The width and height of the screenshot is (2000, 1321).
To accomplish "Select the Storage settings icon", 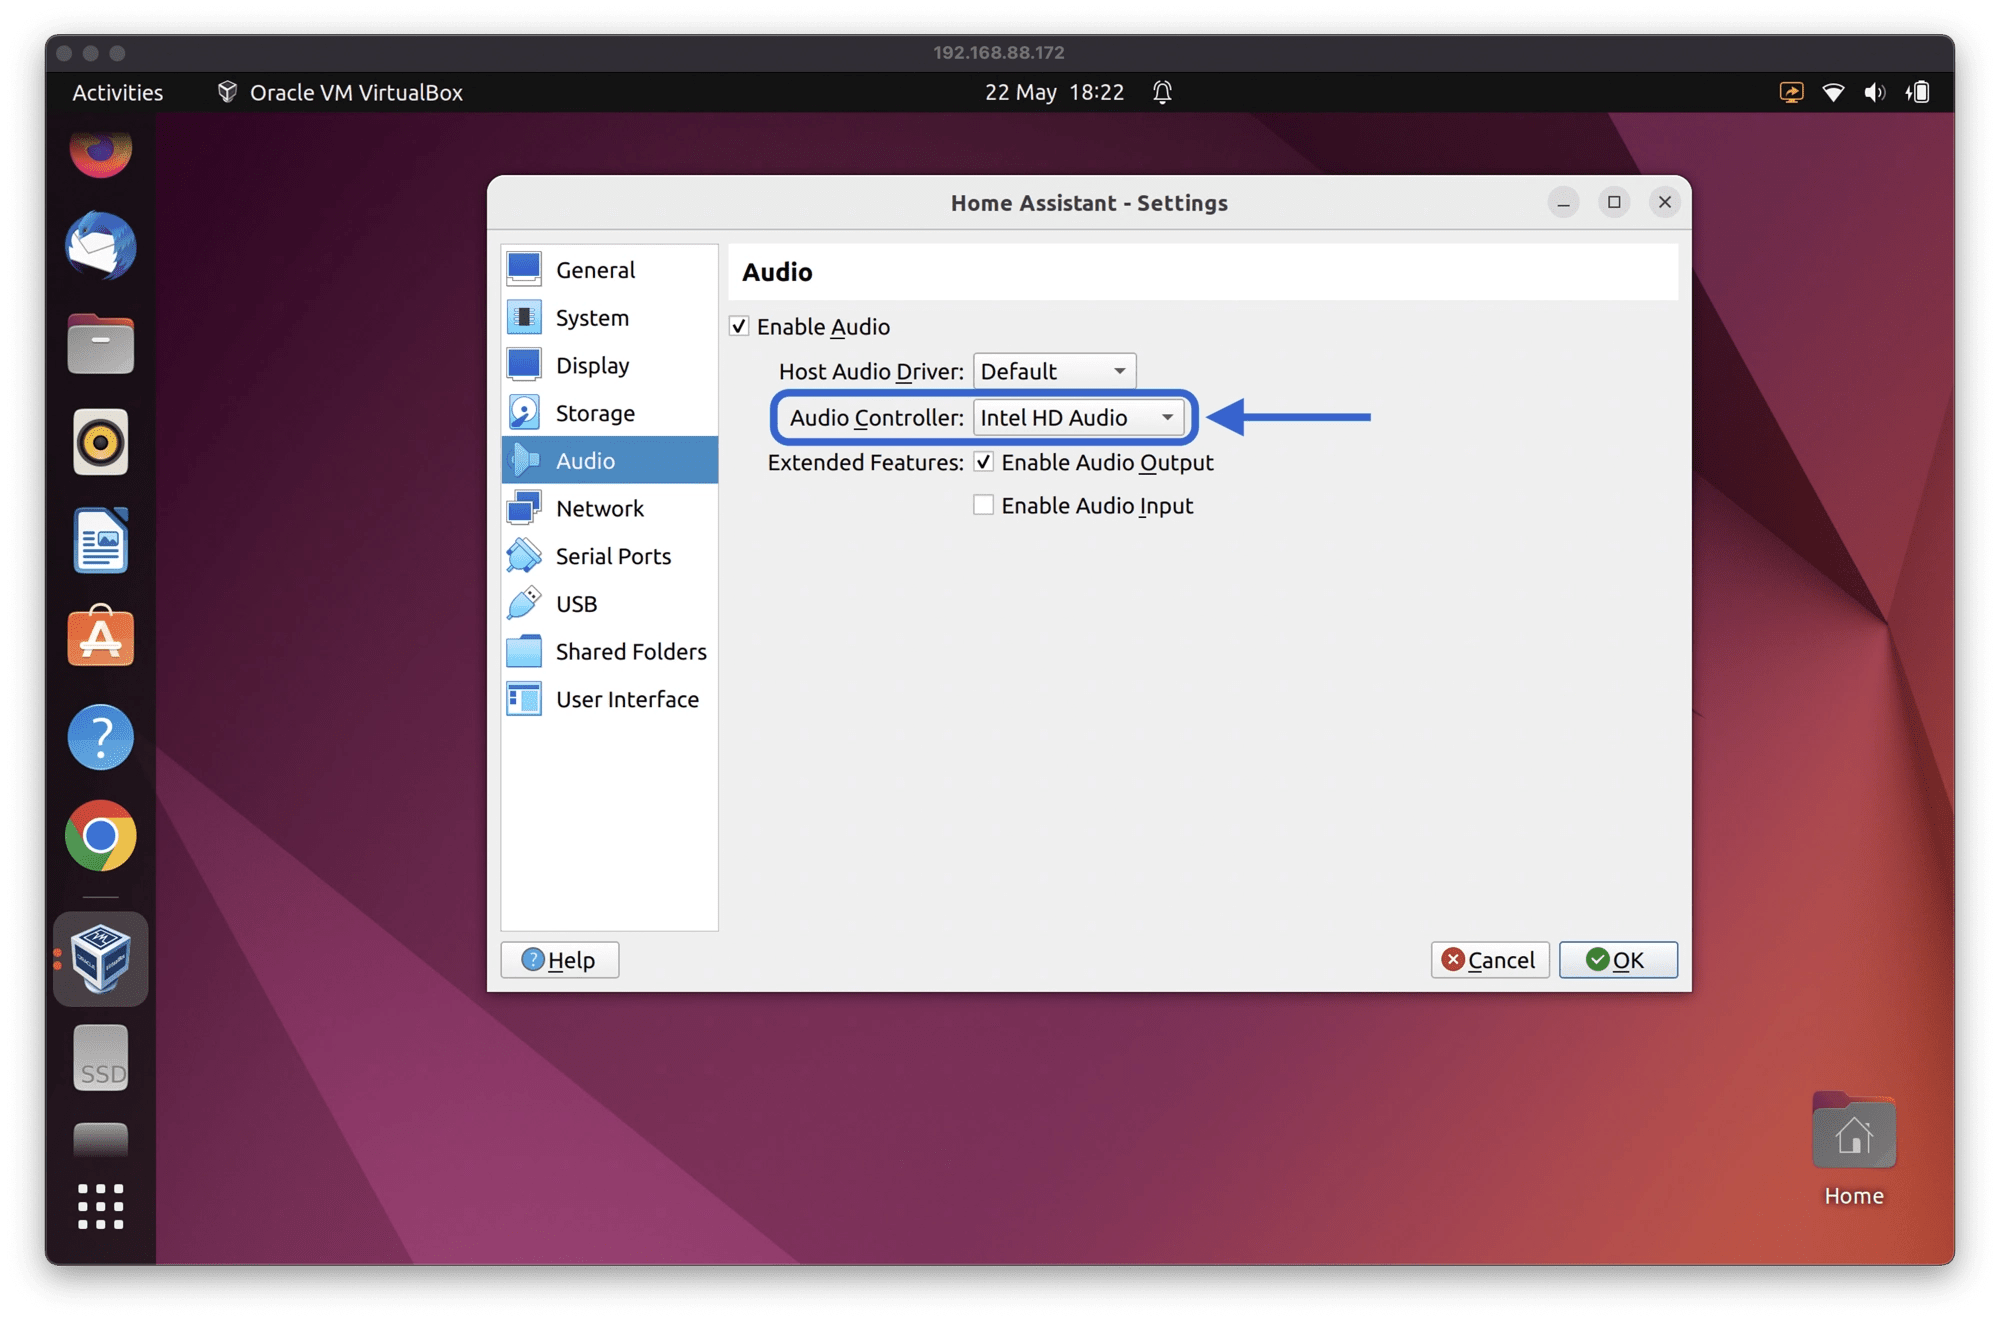I will (x=525, y=412).
